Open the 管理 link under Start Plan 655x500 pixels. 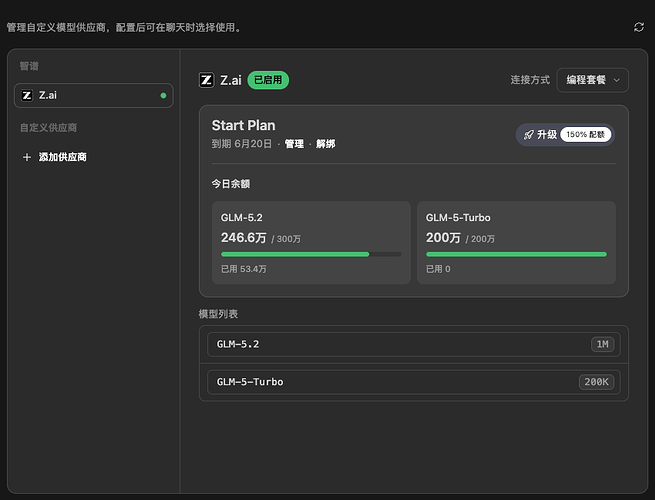[294, 144]
